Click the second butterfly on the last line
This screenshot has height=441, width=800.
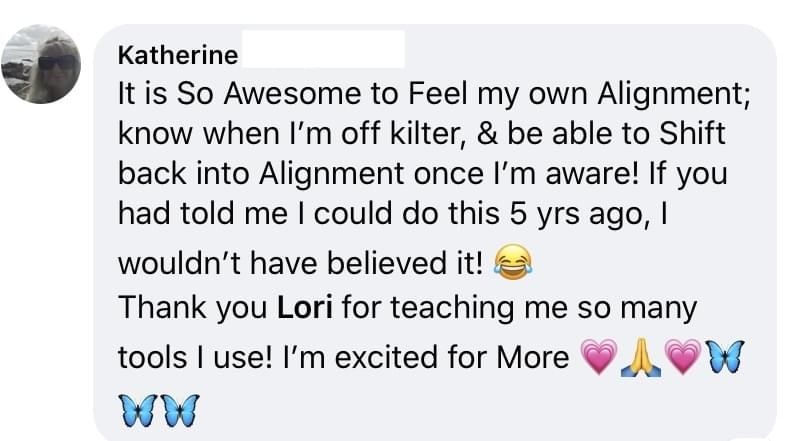180,407
